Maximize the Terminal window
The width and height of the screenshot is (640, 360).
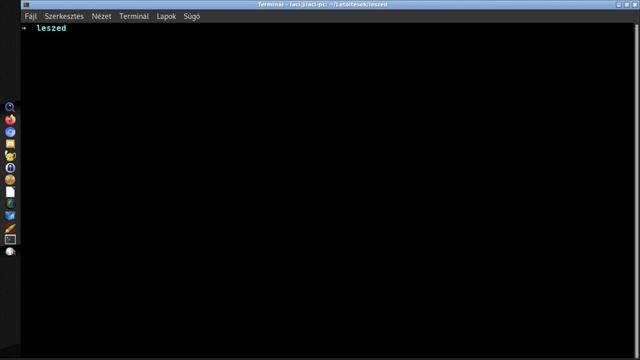(627, 4)
